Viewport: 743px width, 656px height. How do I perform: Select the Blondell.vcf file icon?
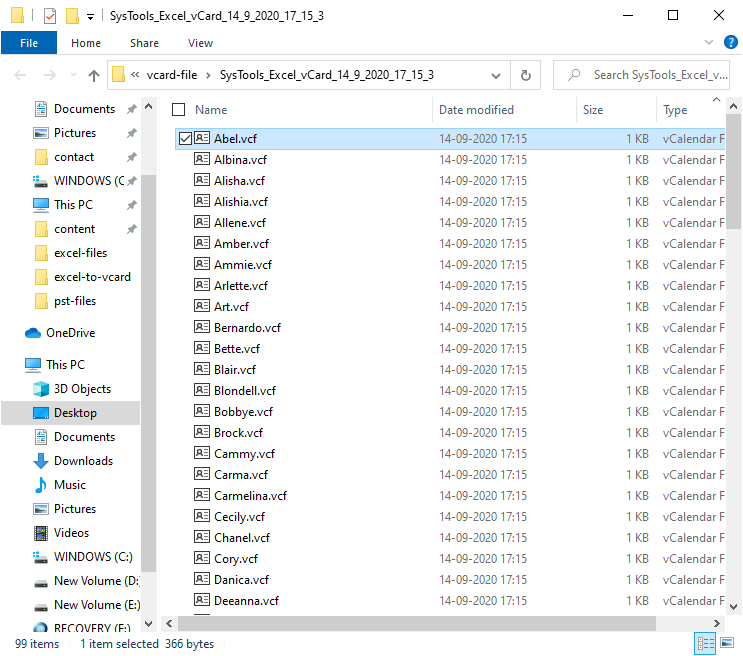click(202, 390)
